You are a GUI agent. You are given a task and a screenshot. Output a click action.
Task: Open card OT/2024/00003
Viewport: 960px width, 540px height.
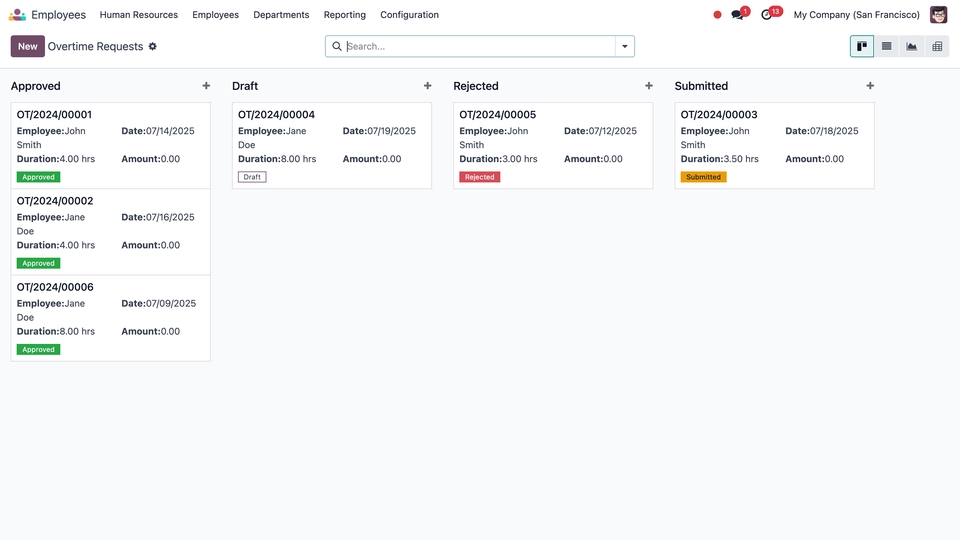[774, 145]
